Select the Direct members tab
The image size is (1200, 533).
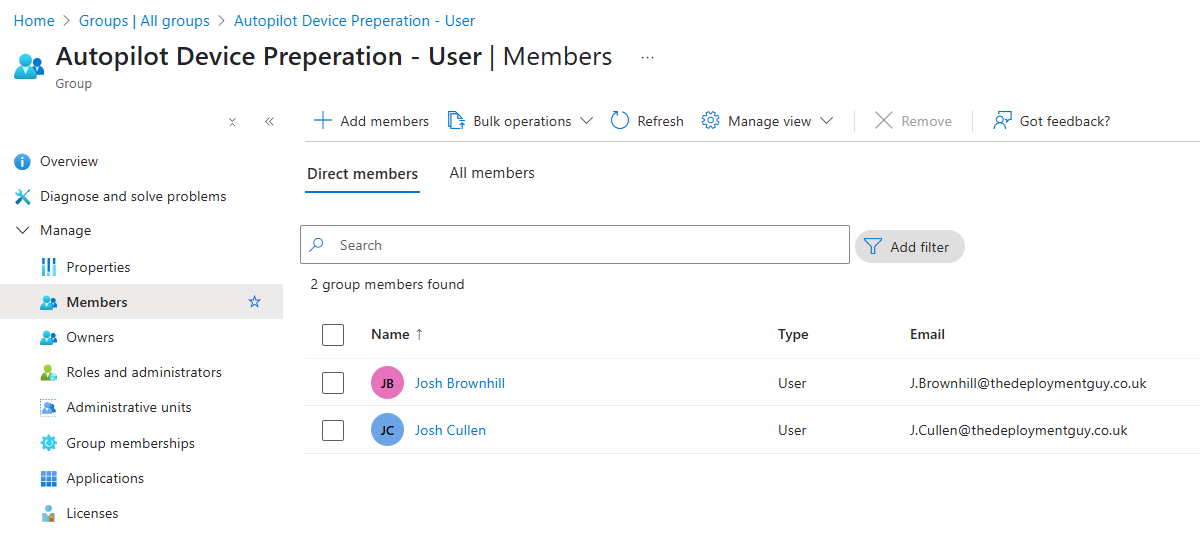coord(362,174)
